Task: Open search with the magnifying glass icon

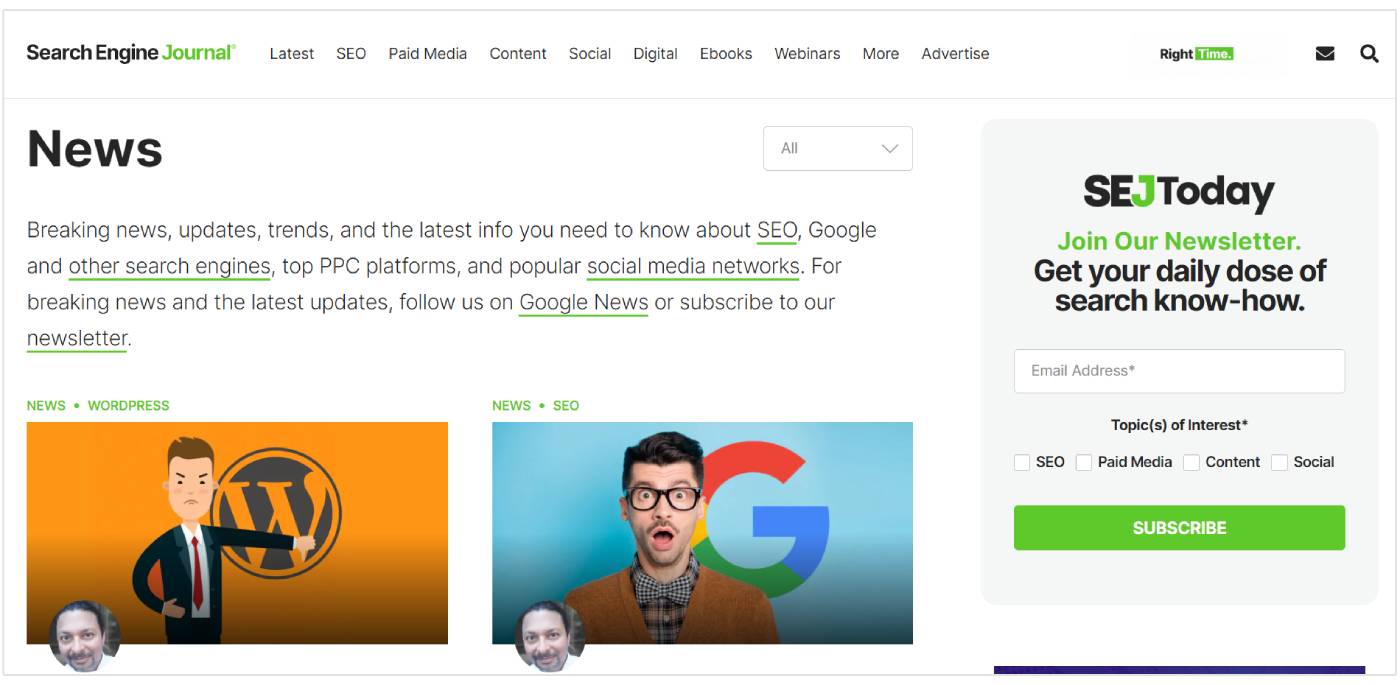Action: 1369,54
